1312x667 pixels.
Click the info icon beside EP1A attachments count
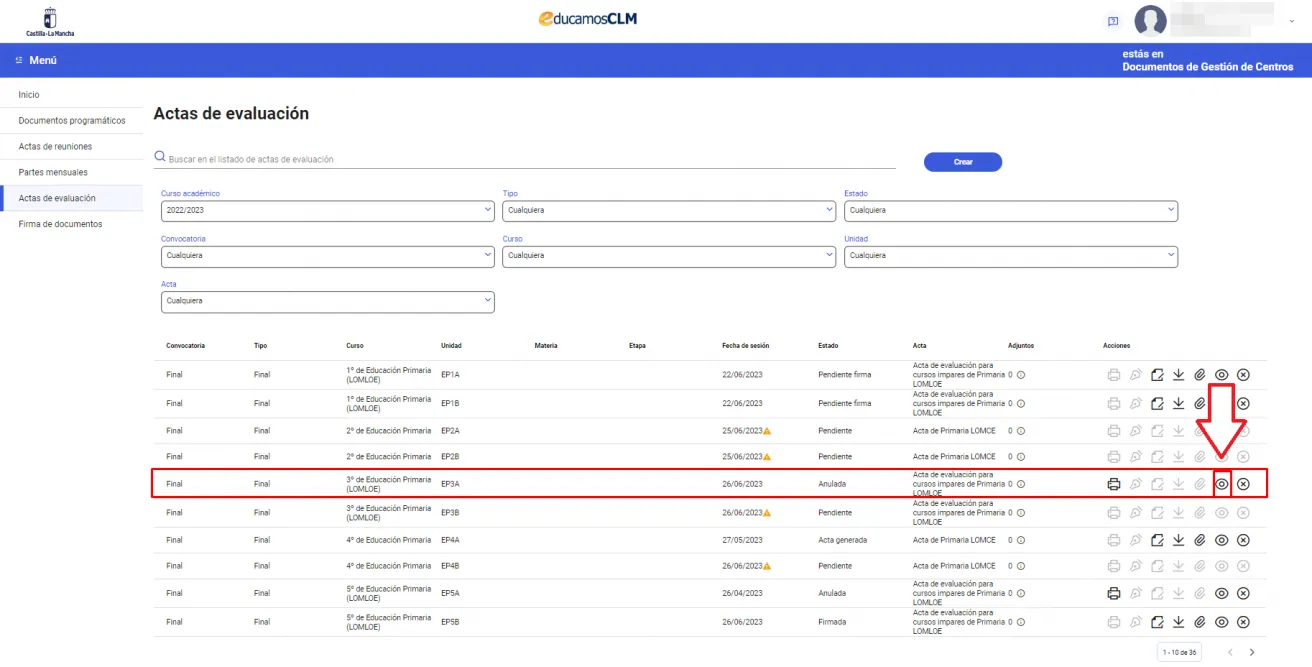[1021, 375]
